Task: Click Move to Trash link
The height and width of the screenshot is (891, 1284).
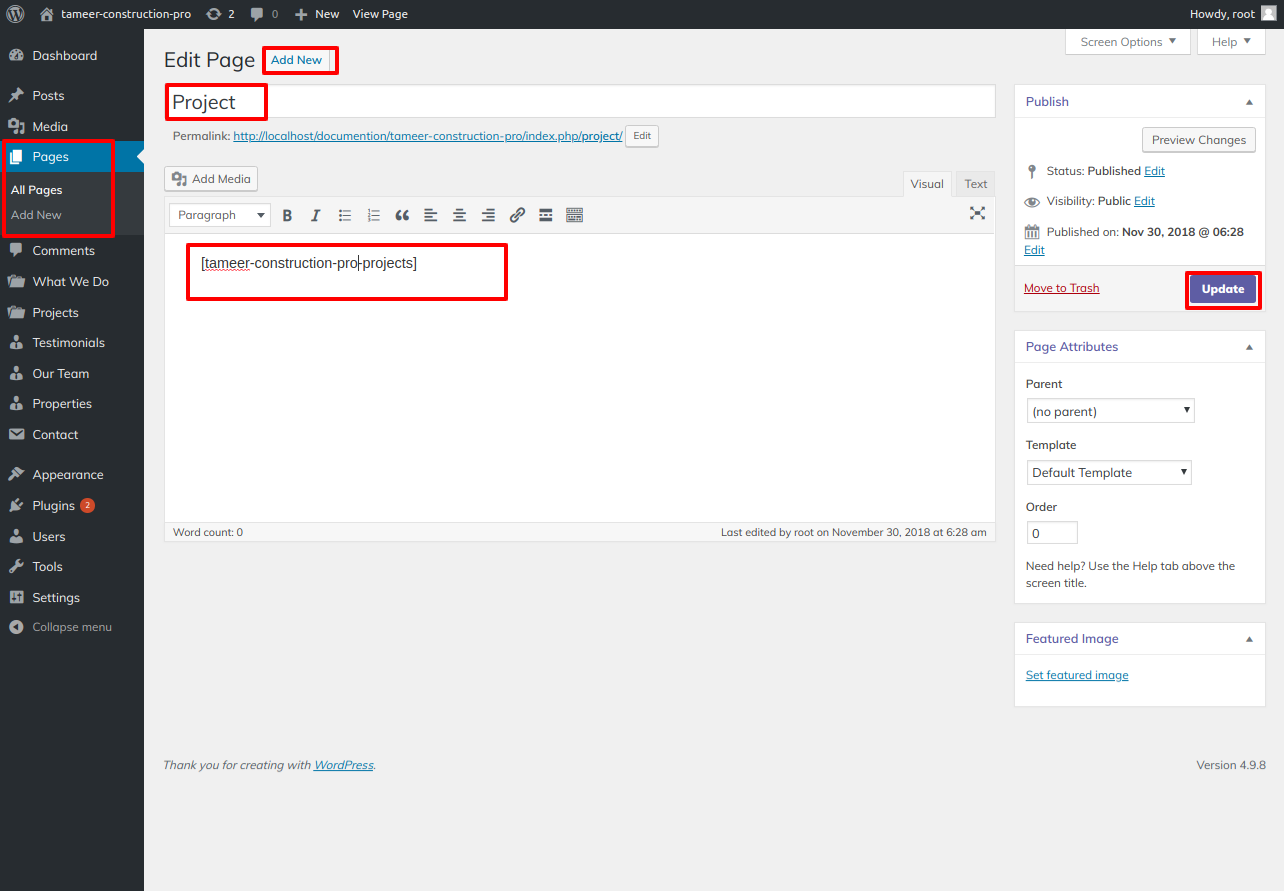Action: tap(1061, 288)
